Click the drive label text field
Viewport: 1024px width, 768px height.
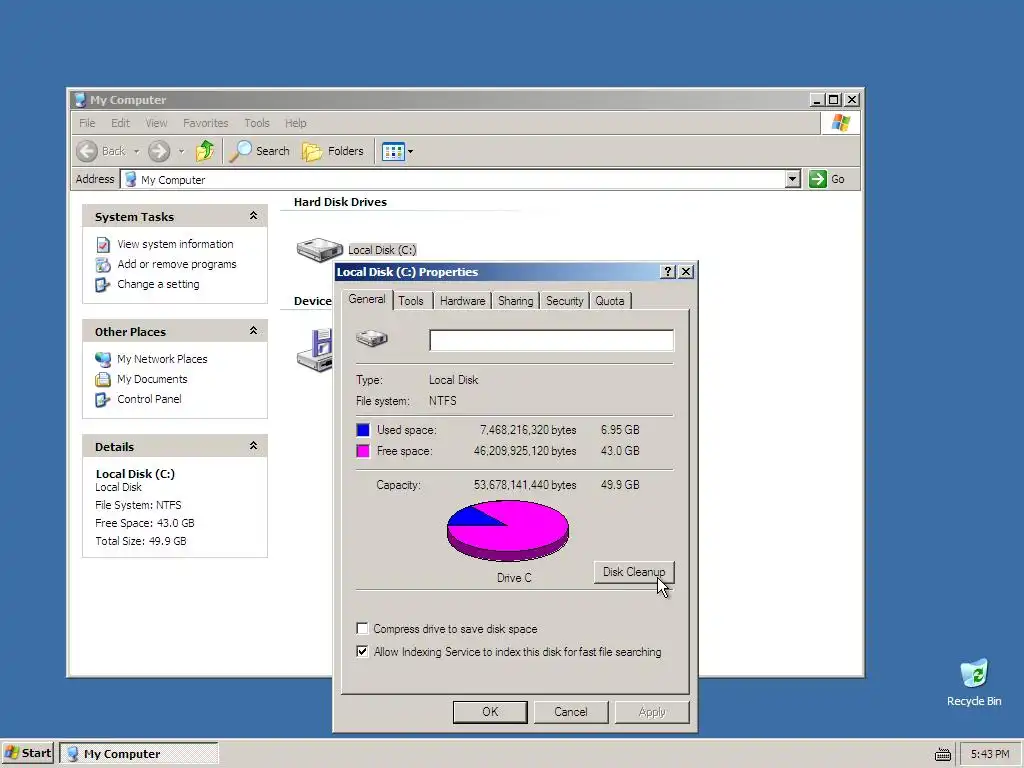[551, 340]
